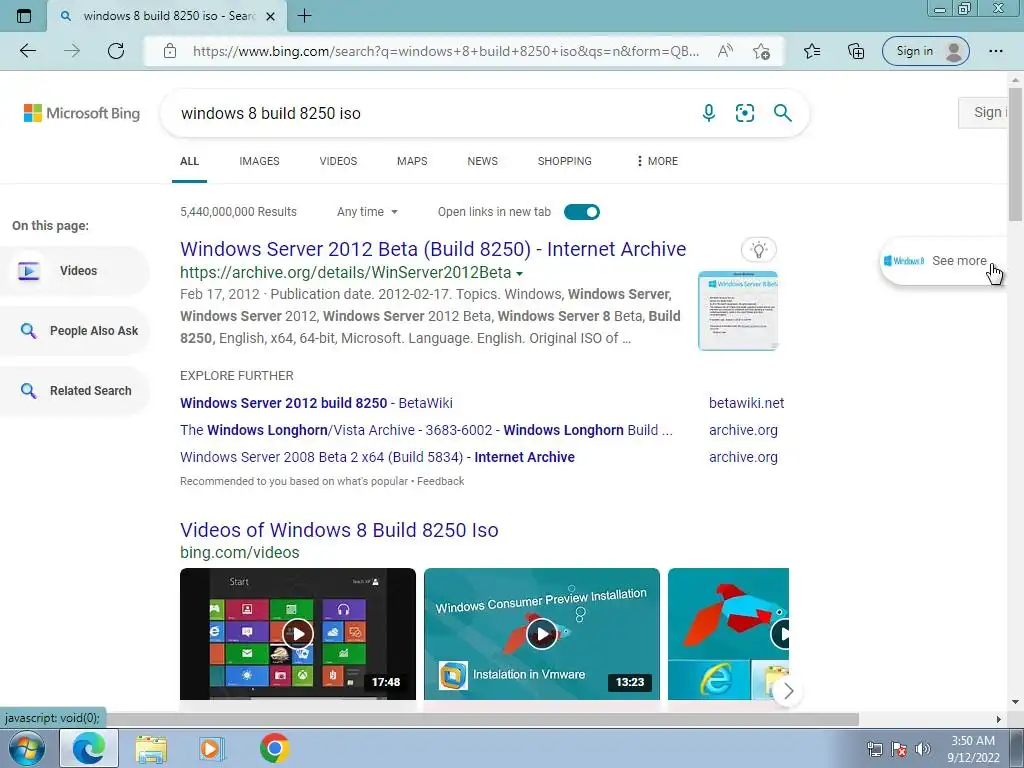The height and width of the screenshot is (768, 1024).
Task: Click the Bing search text box
Action: coord(431,113)
